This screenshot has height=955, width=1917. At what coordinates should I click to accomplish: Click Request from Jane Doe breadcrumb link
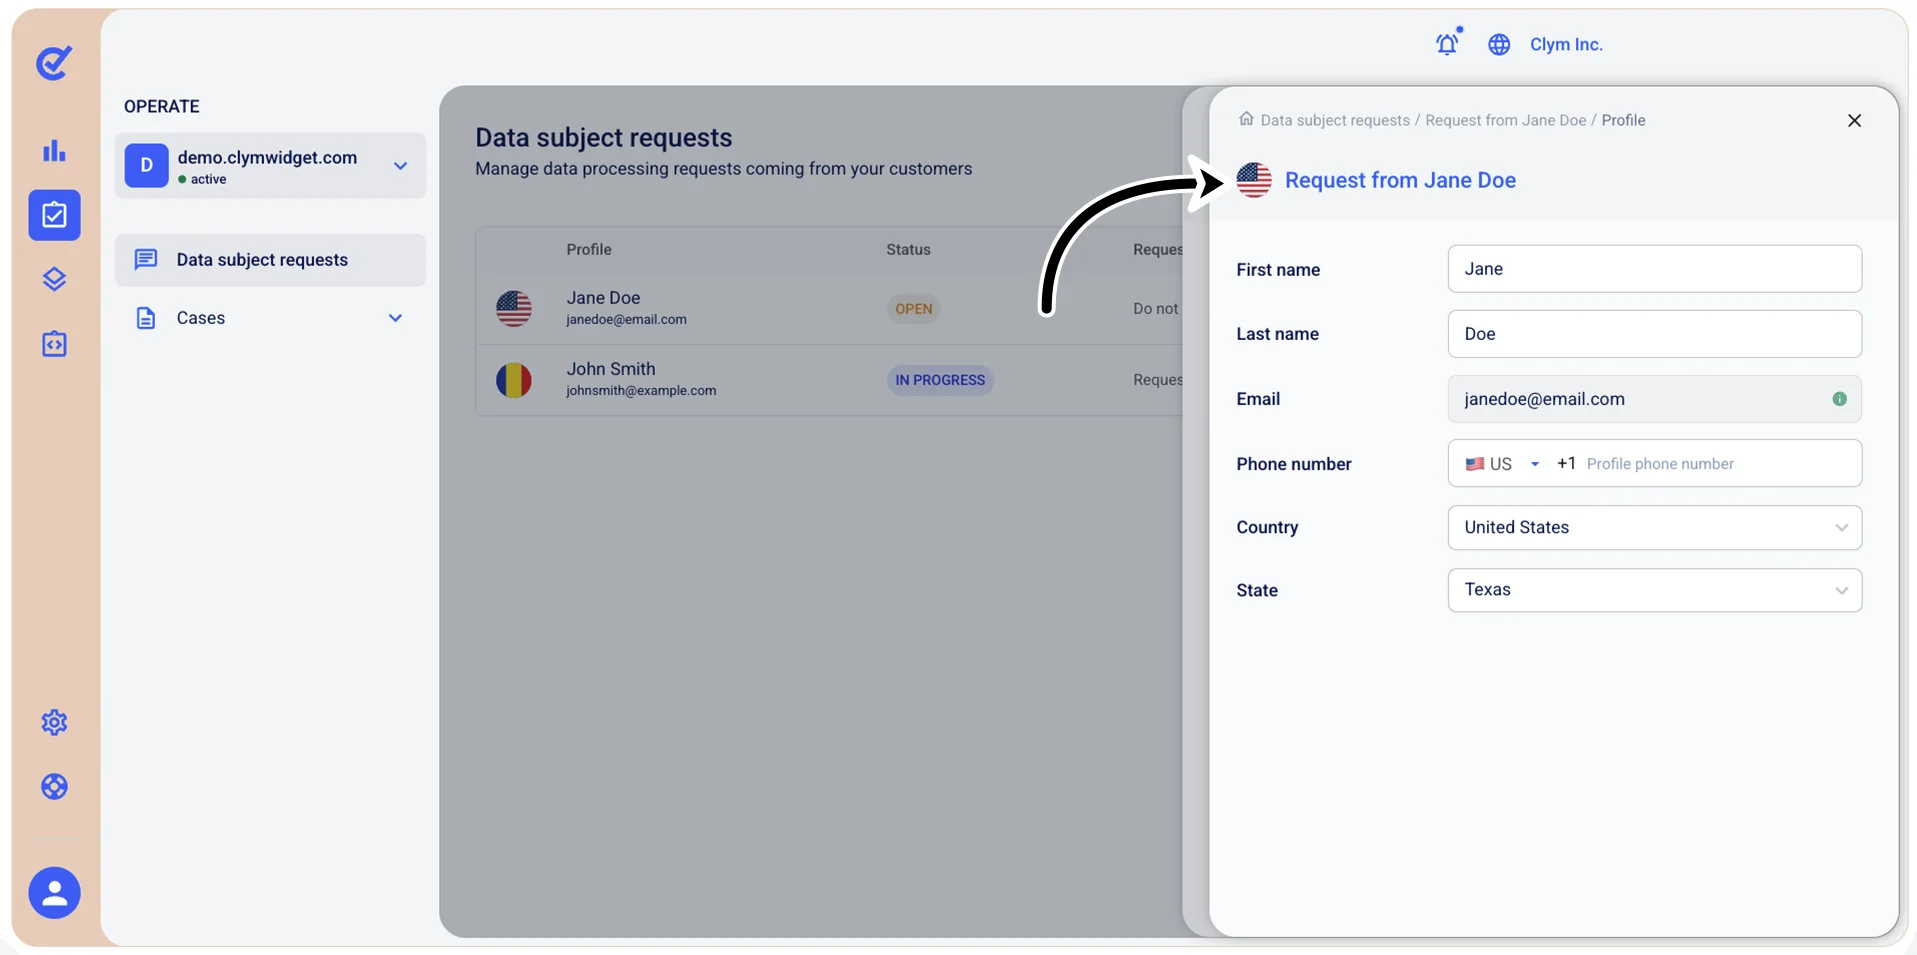coord(1505,120)
